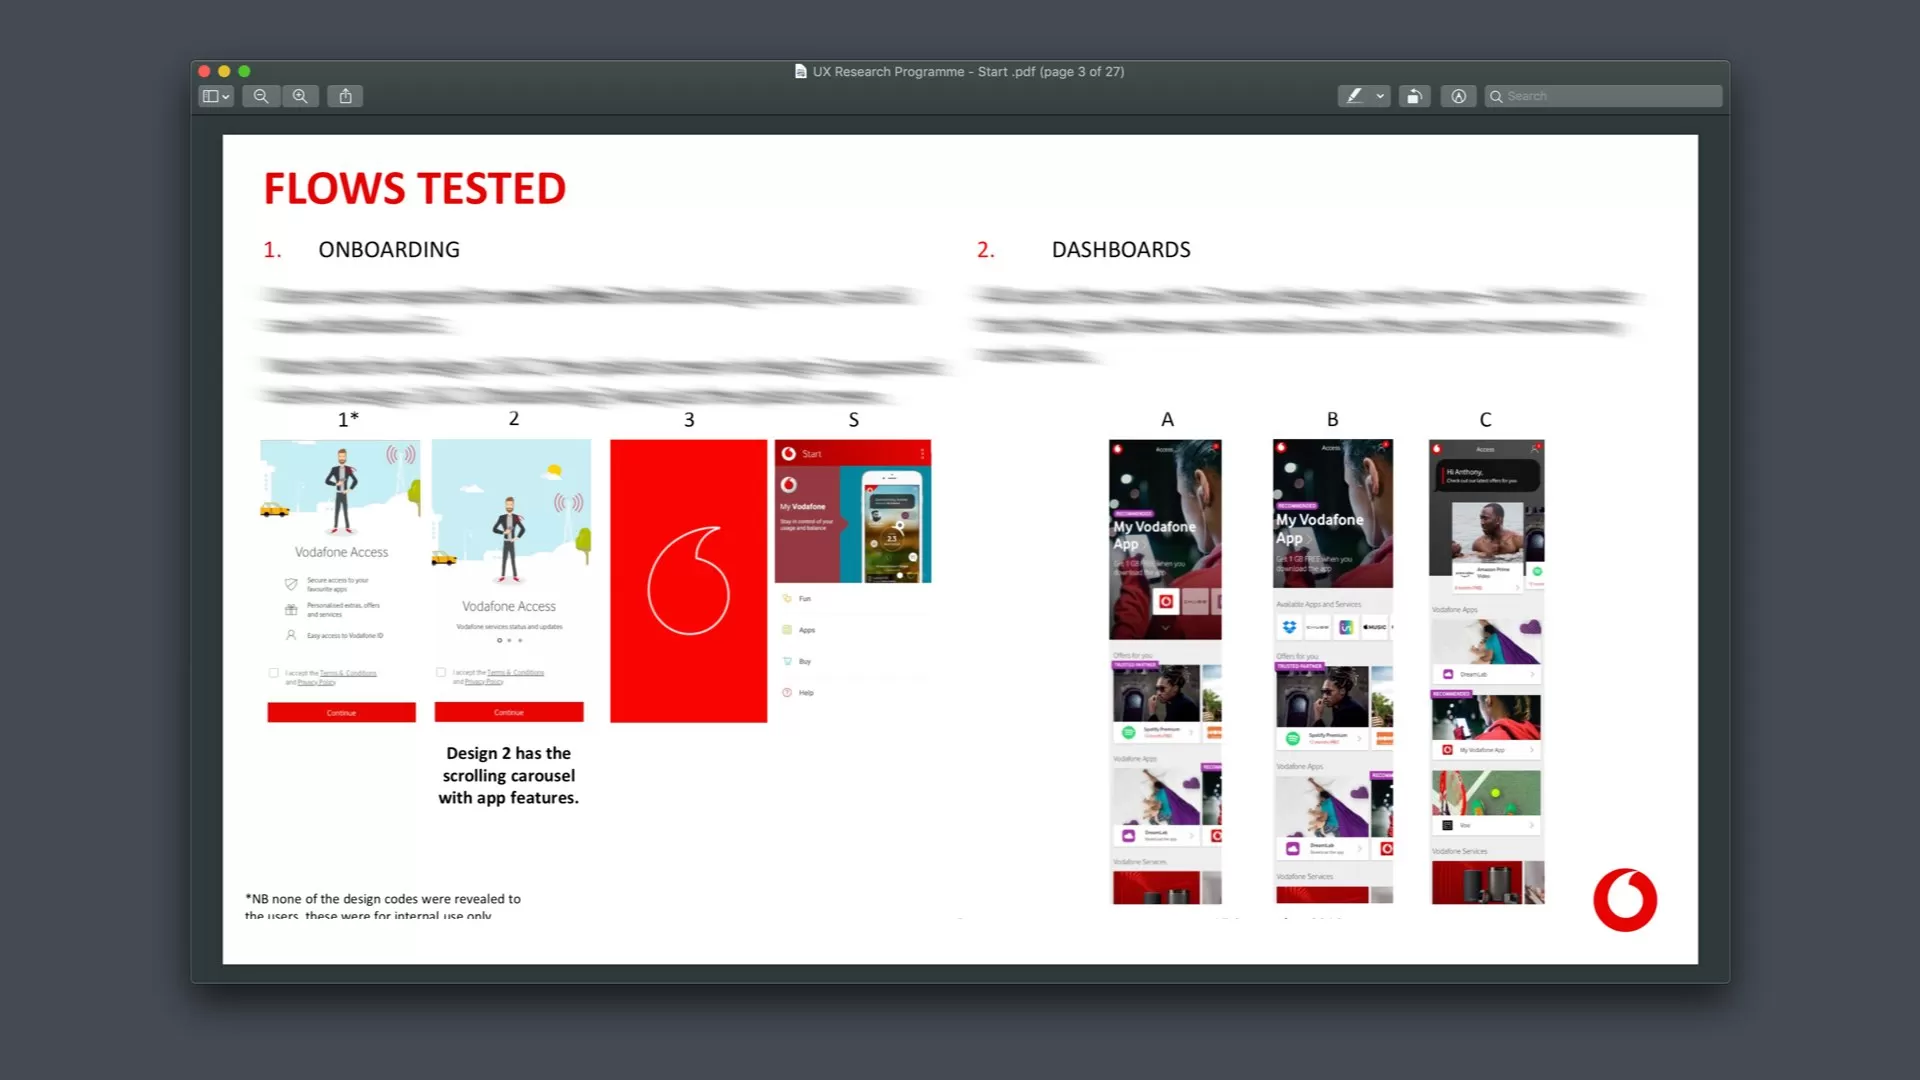Click the Vodafone logo at the slide's bottom right
Screen dimensions: 1920x1080
(1624, 899)
